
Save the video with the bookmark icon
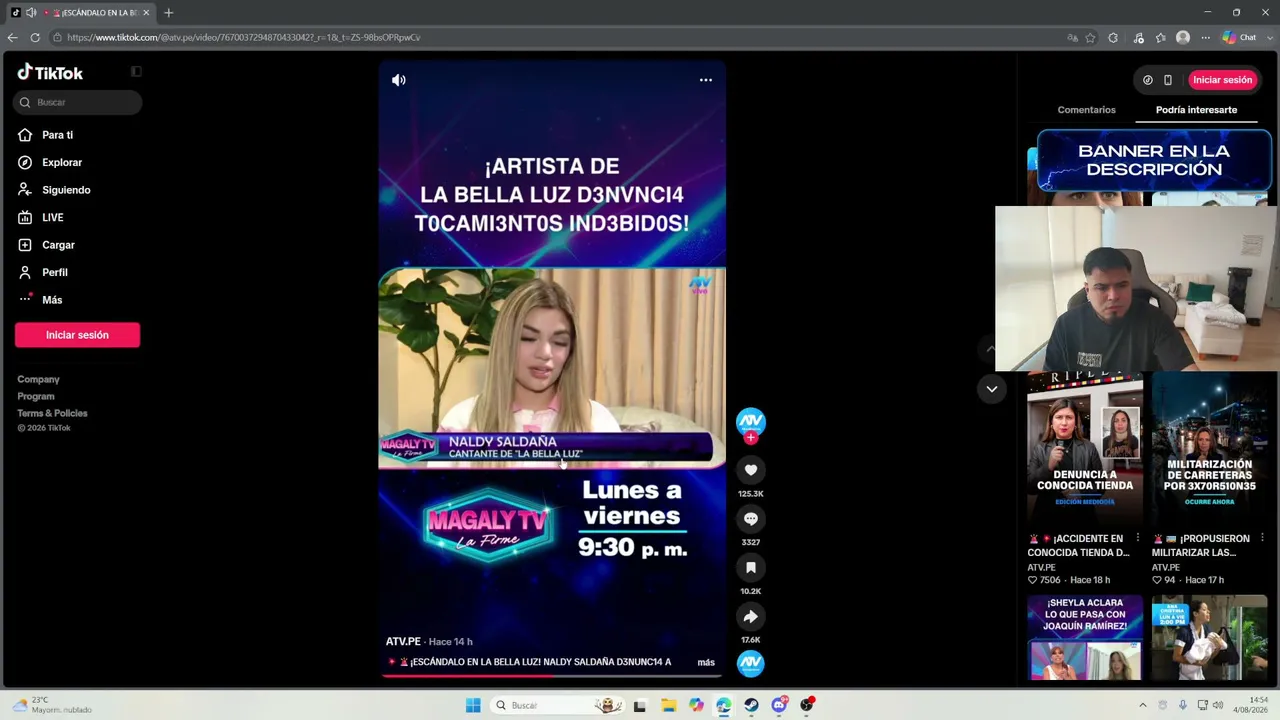click(x=751, y=568)
